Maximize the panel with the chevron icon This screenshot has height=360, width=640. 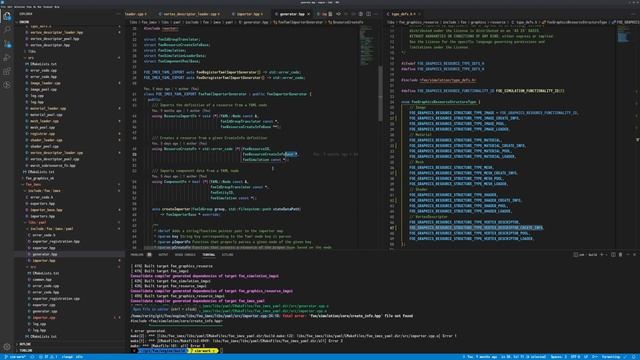[628, 255]
